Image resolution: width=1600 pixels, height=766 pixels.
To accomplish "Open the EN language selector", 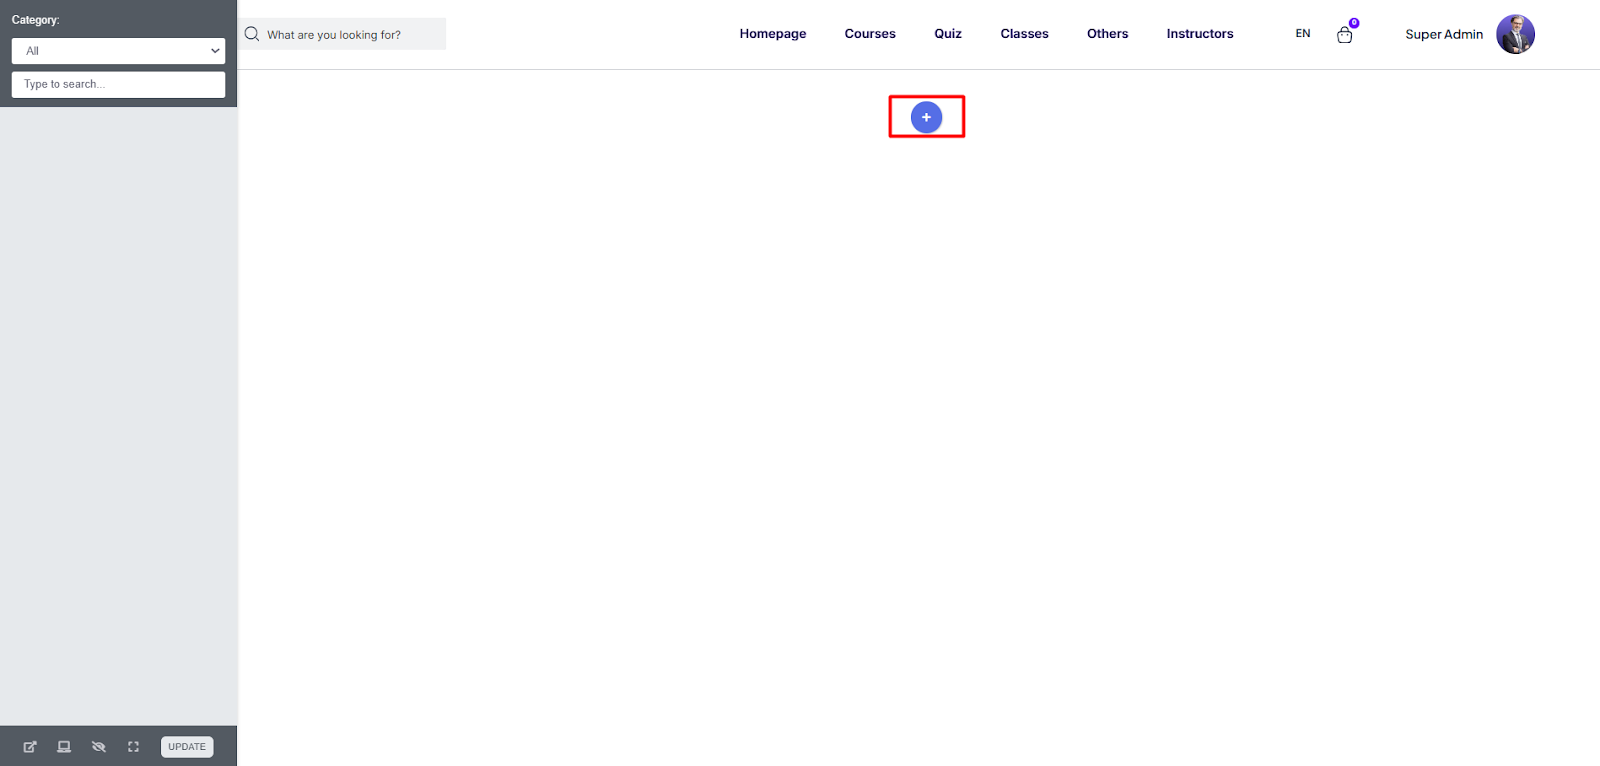I will [1303, 34].
